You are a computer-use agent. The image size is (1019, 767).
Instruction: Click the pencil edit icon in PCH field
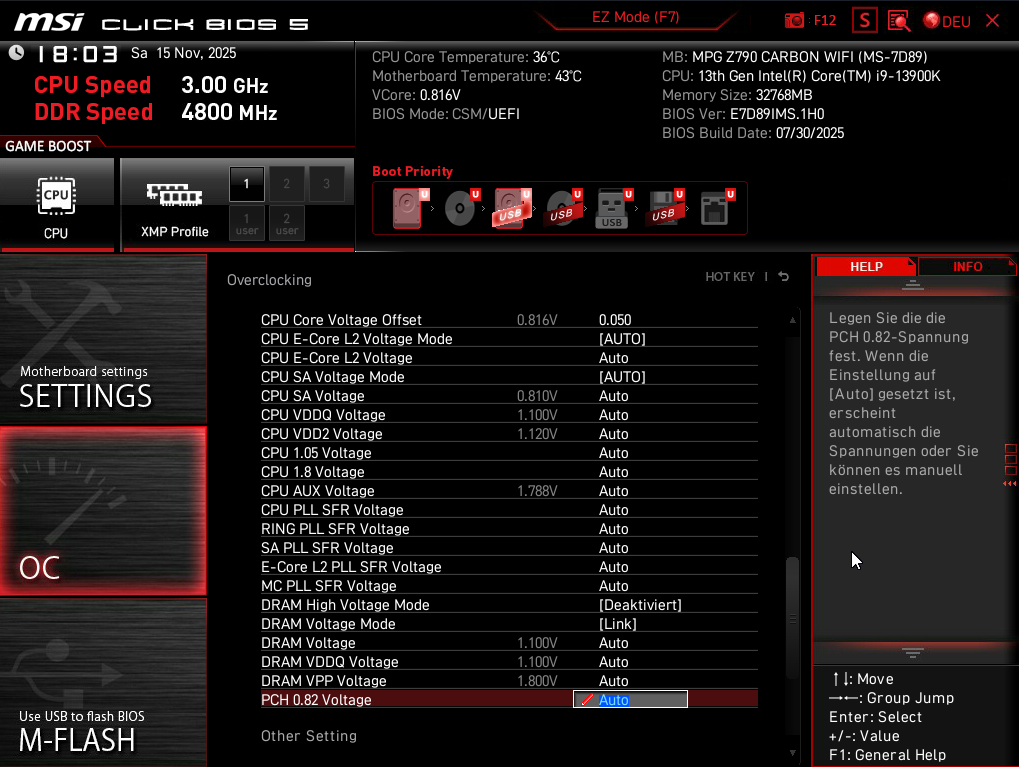pyautogui.click(x=587, y=699)
